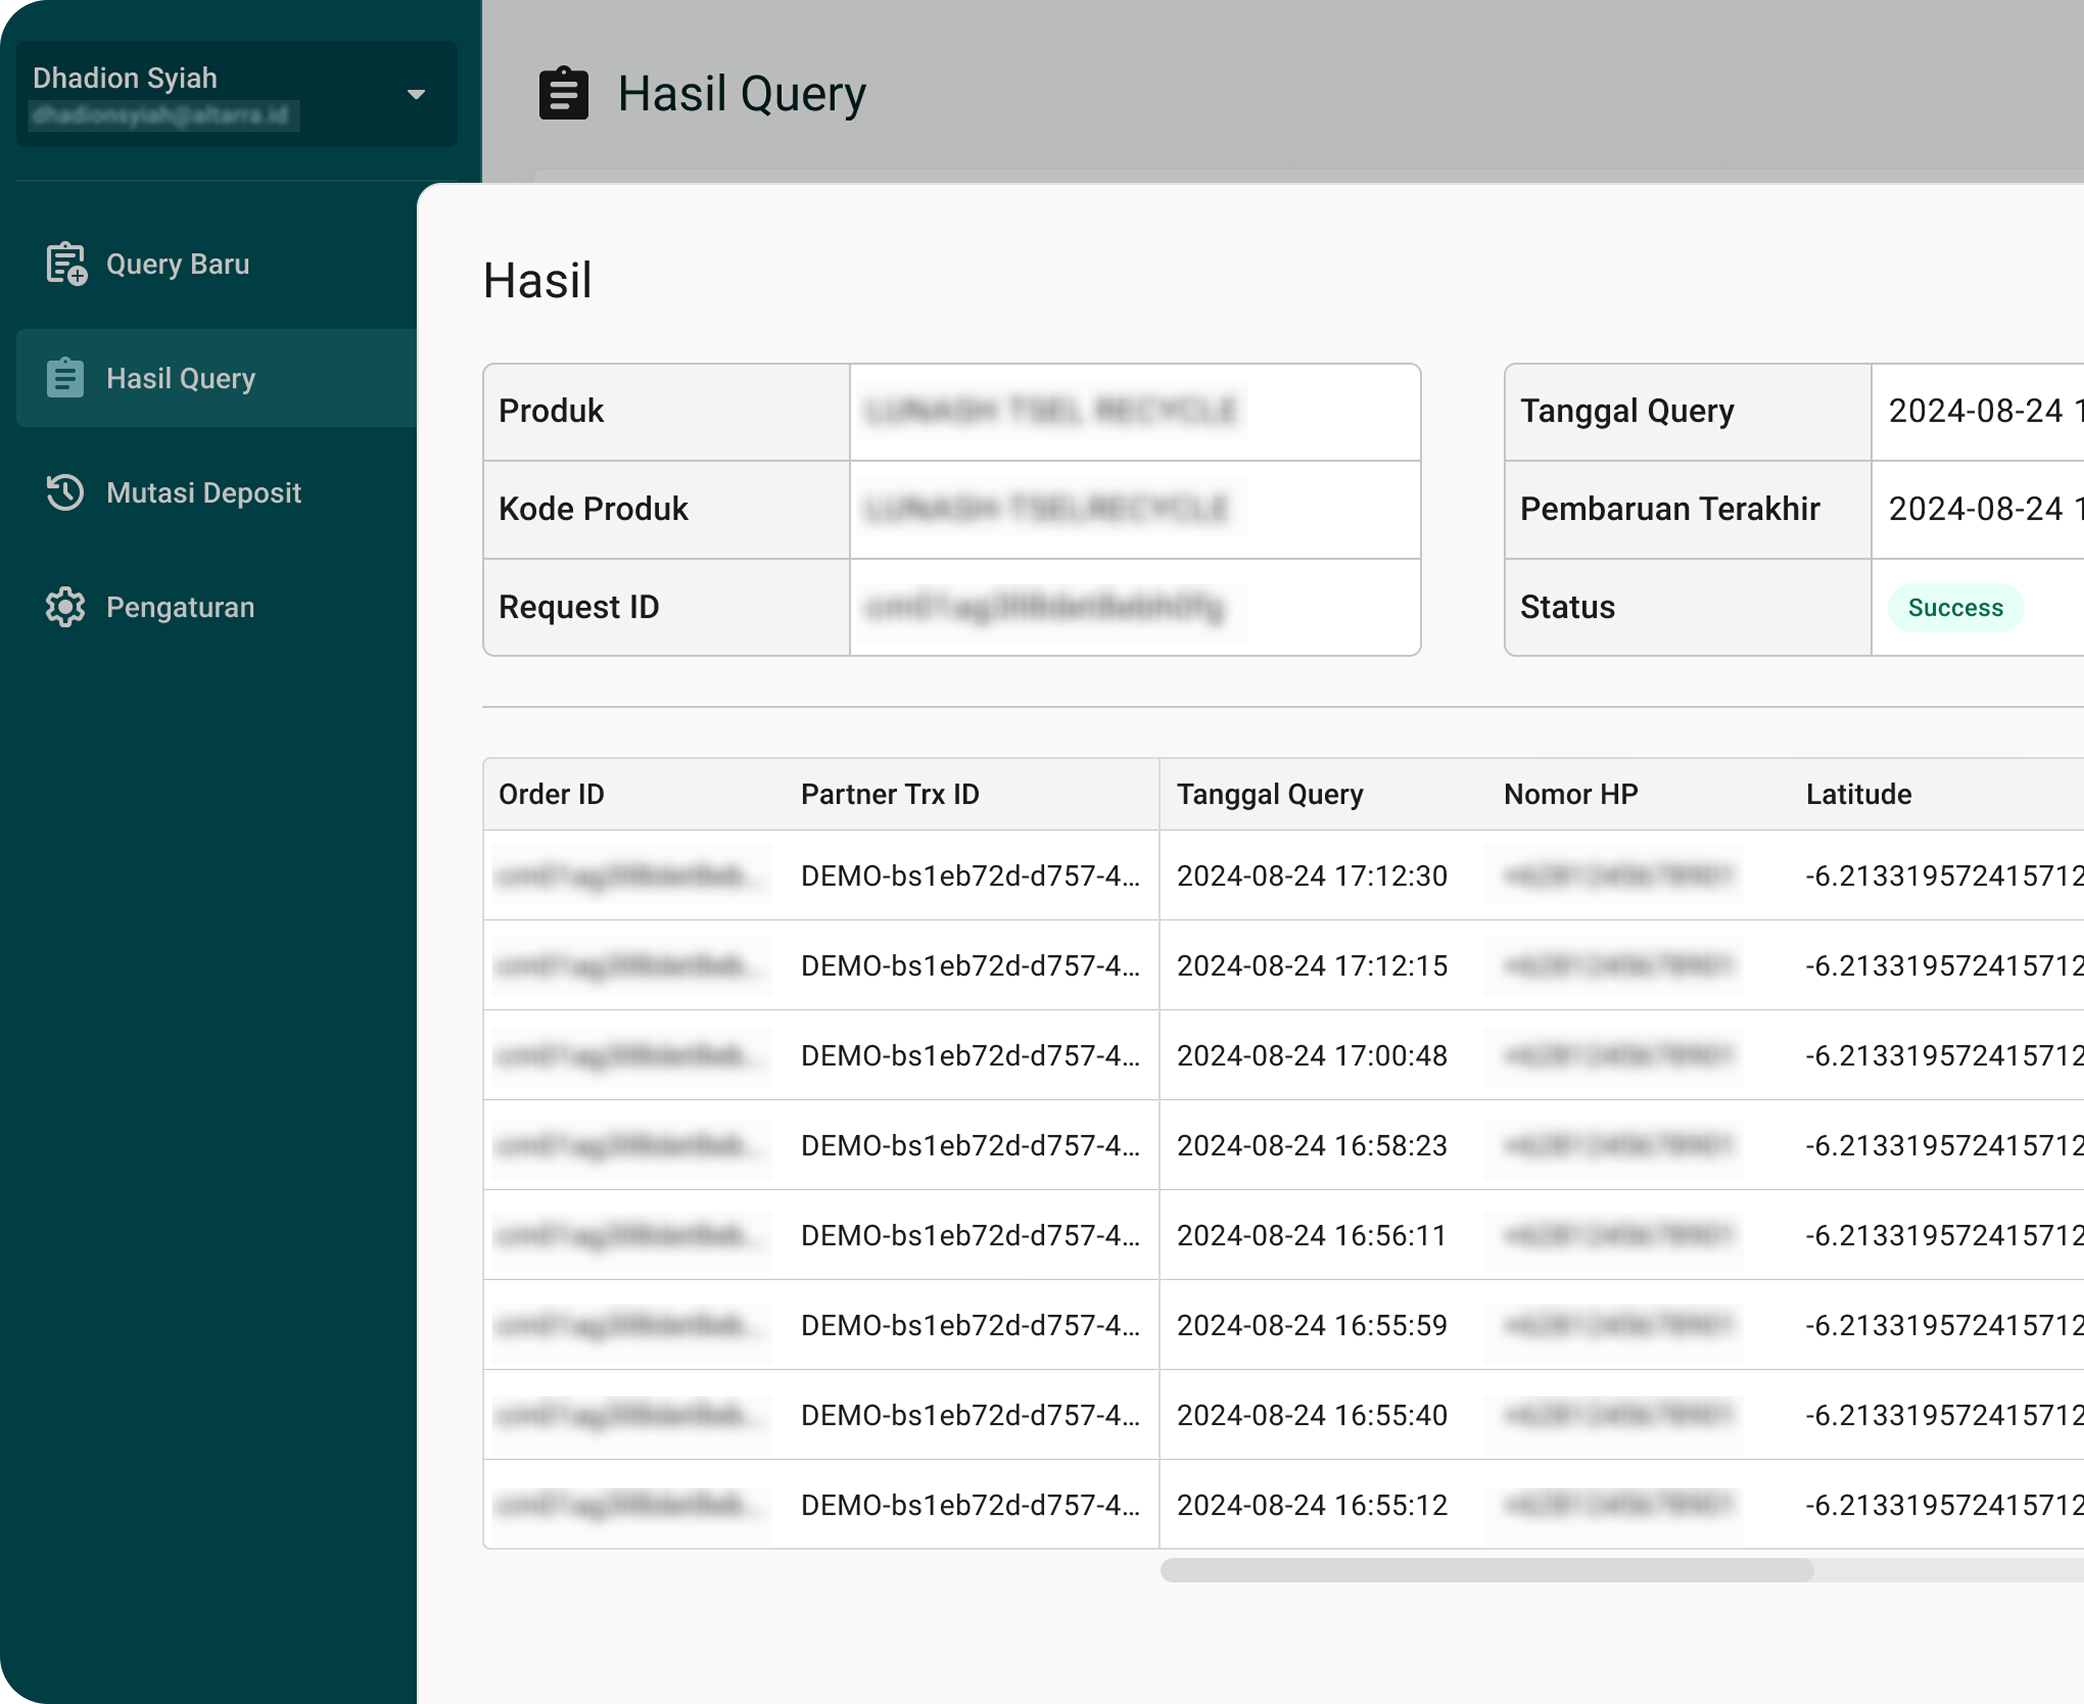Click the Hasil Query clipboard icon in sidebar
The image size is (2084, 1704).
pos(65,378)
